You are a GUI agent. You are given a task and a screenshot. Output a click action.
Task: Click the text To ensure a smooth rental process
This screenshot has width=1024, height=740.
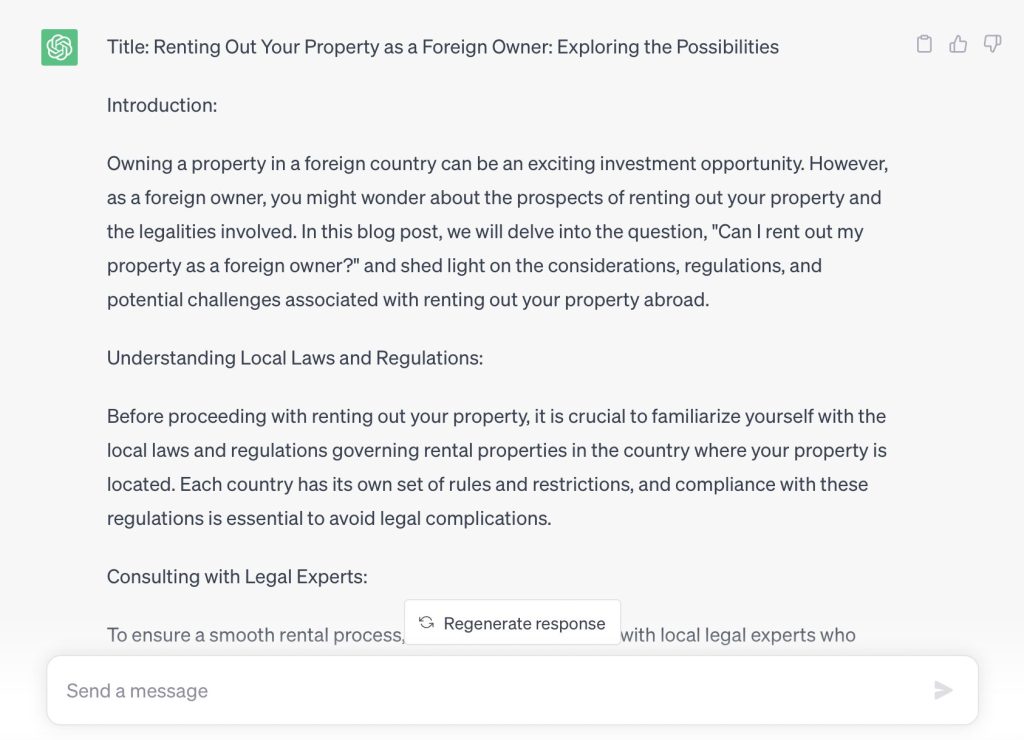coord(256,635)
